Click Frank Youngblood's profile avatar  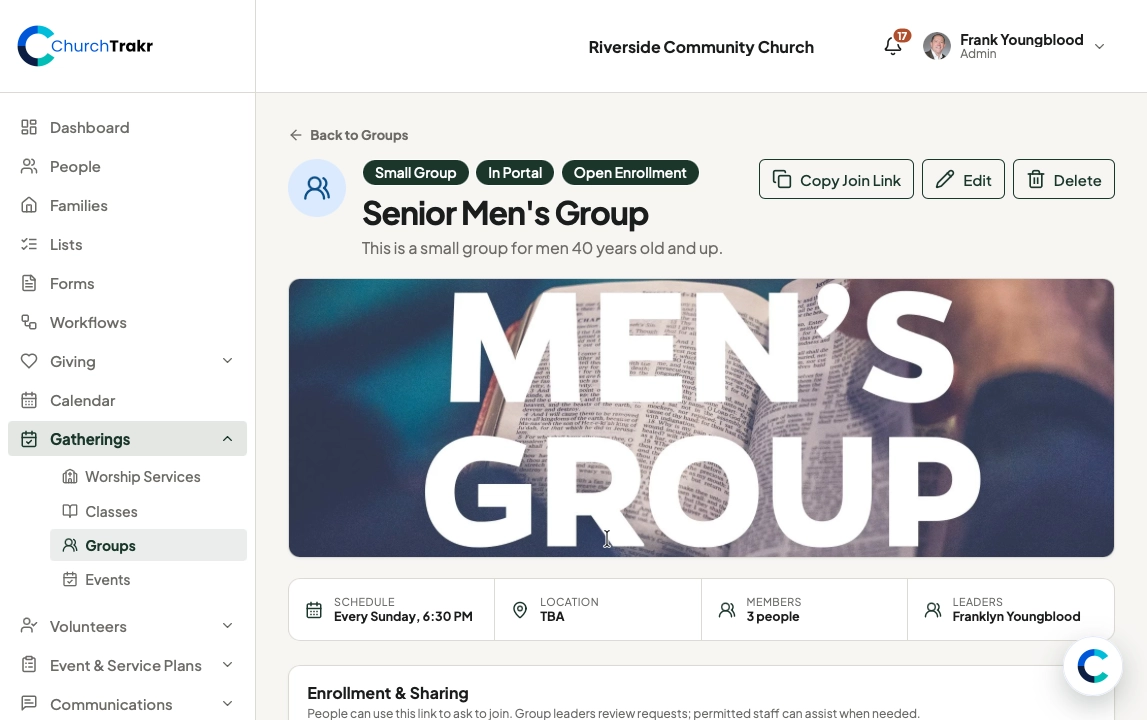pyautogui.click(x=937, y=46)
